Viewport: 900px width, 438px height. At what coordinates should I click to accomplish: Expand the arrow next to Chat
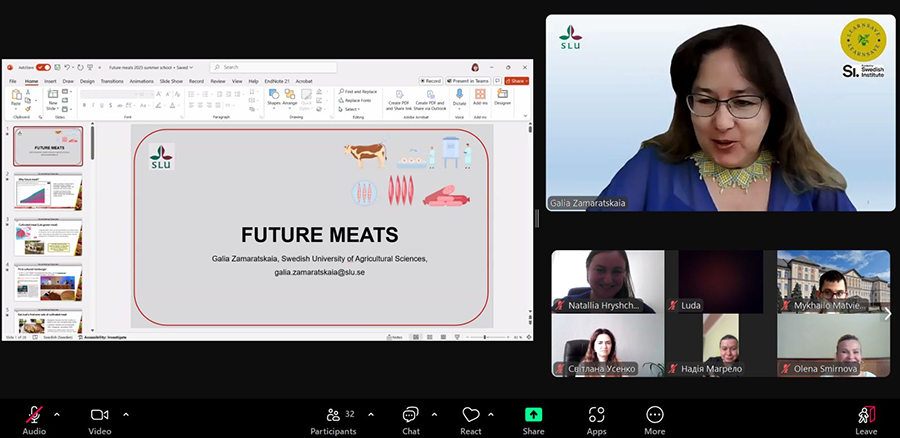click(434, 414)
